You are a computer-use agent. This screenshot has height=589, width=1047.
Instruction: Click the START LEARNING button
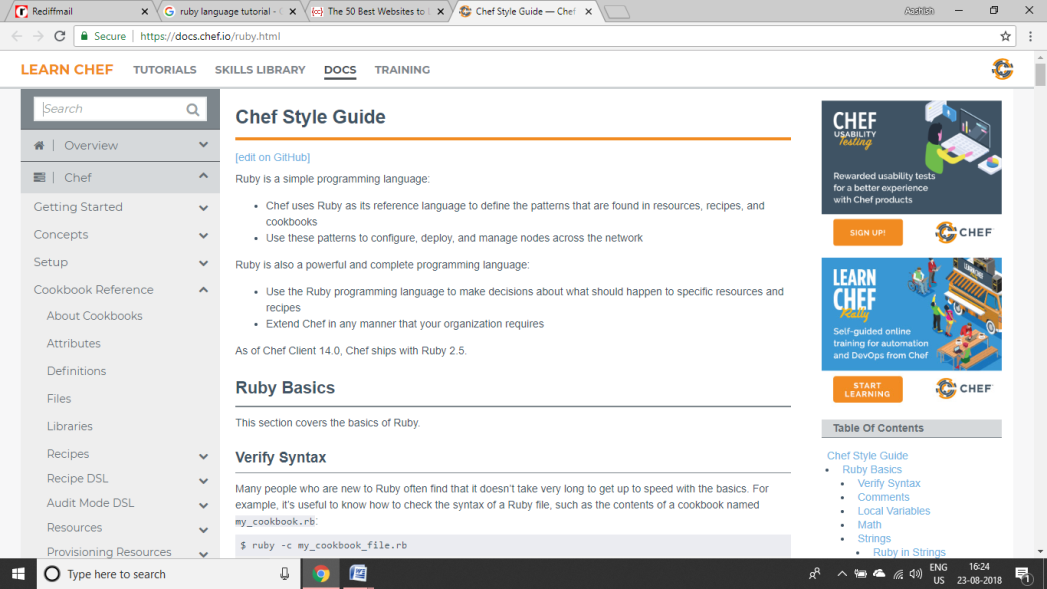867,389
